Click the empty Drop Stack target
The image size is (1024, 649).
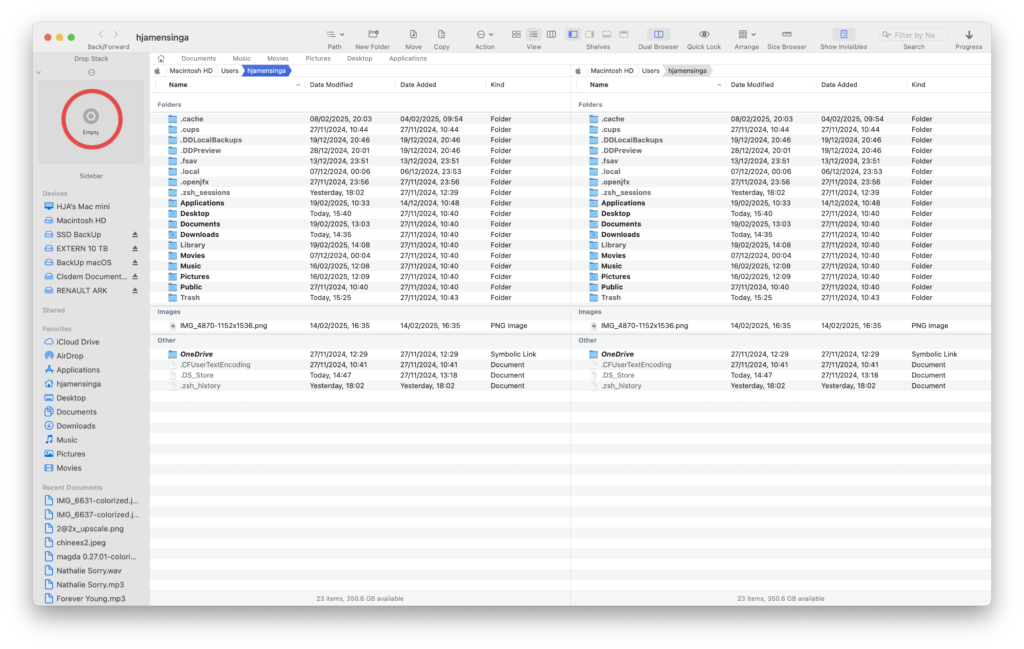pos(91,119)
